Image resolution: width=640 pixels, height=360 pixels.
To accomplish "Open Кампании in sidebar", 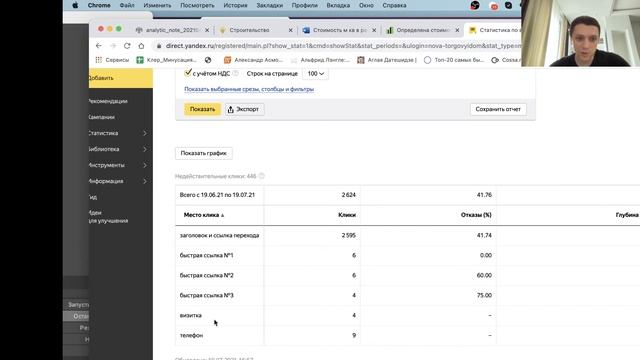I will (102, 117).
